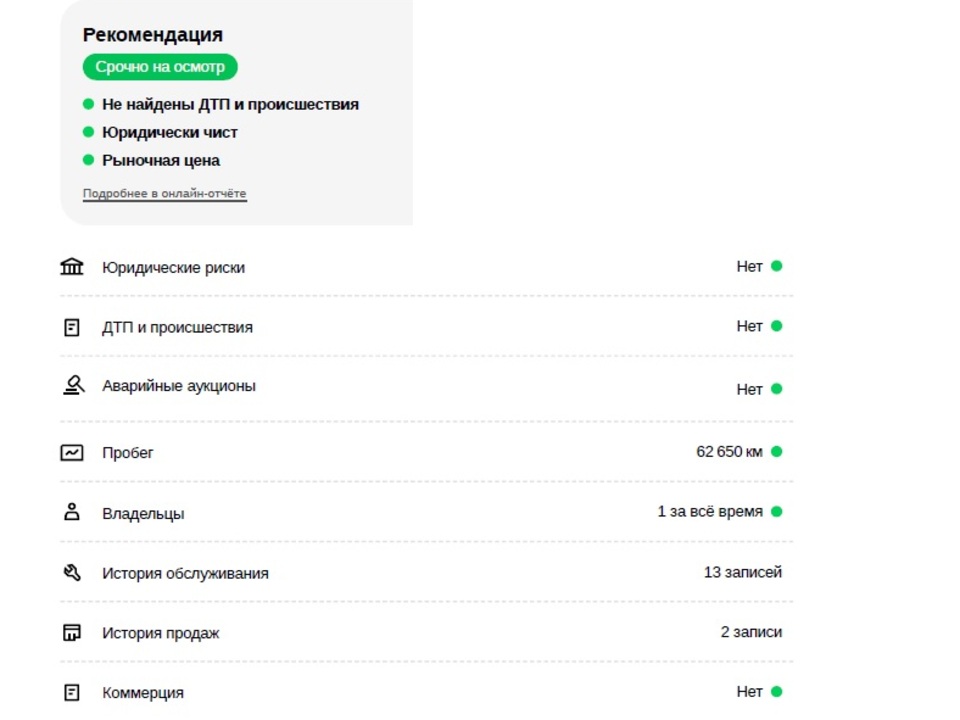Screen dimensions: 960x720
Task: Click the 1 за всё время owners value
Action: click(x=710, y=512)
